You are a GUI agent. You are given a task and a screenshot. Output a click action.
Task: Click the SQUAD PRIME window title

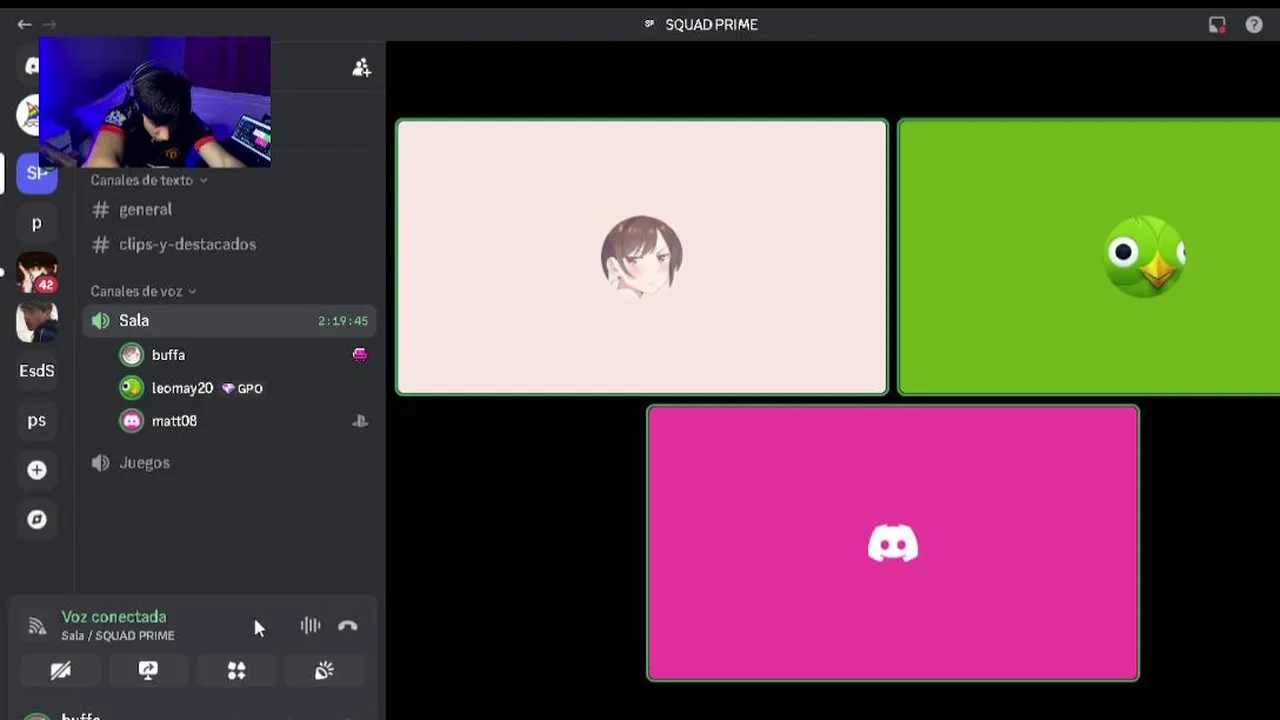(x=711, y=25)
